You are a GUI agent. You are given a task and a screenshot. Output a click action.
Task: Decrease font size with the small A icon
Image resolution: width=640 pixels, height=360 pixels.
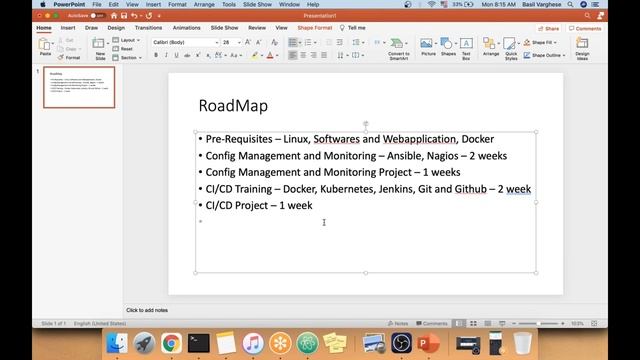258,42
